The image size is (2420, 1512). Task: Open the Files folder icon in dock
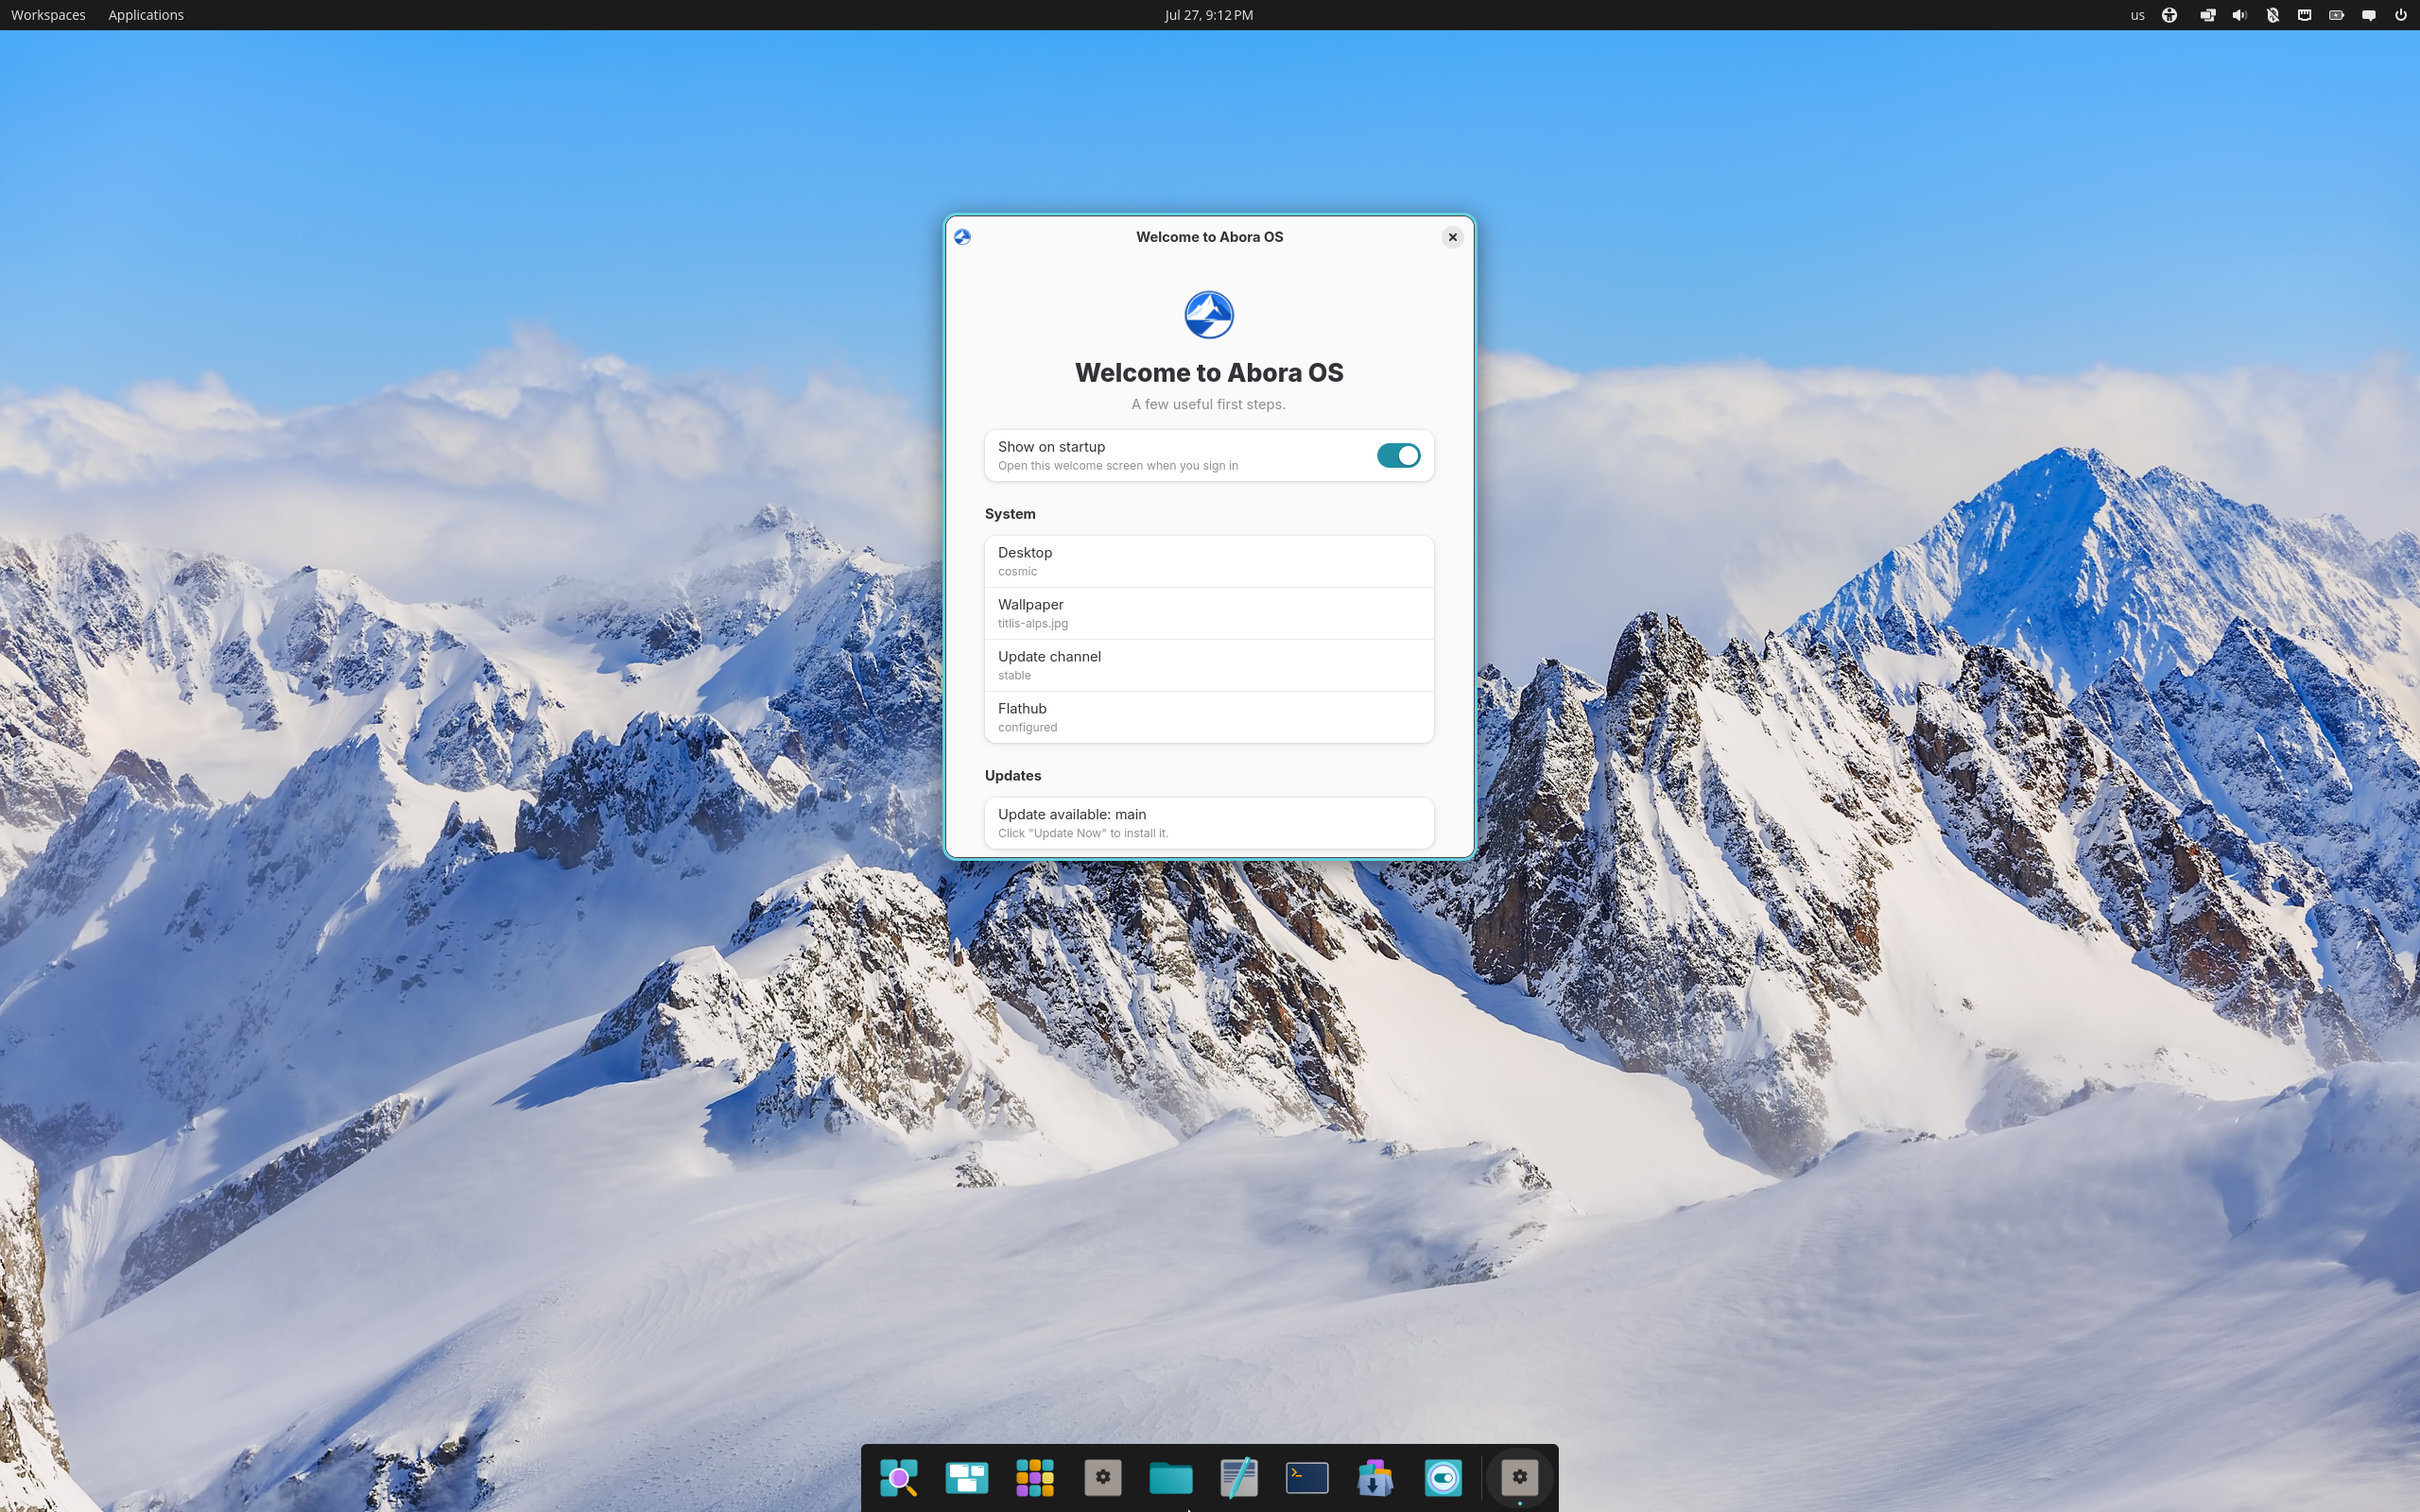[1170, 1477]
